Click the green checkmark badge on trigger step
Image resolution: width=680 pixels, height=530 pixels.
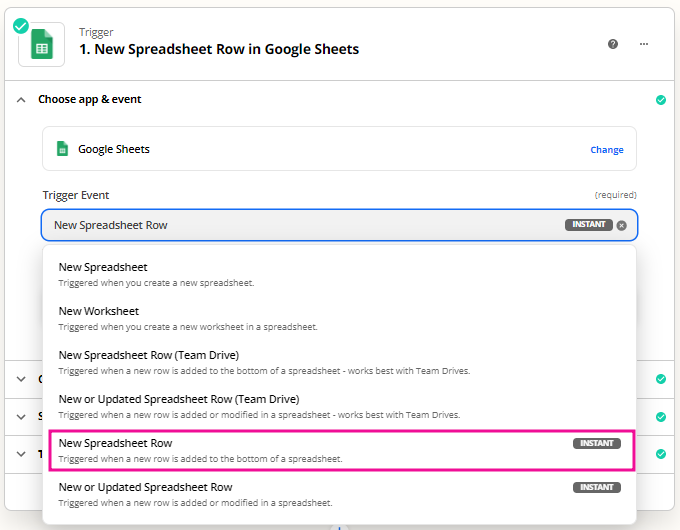point(21,25)
